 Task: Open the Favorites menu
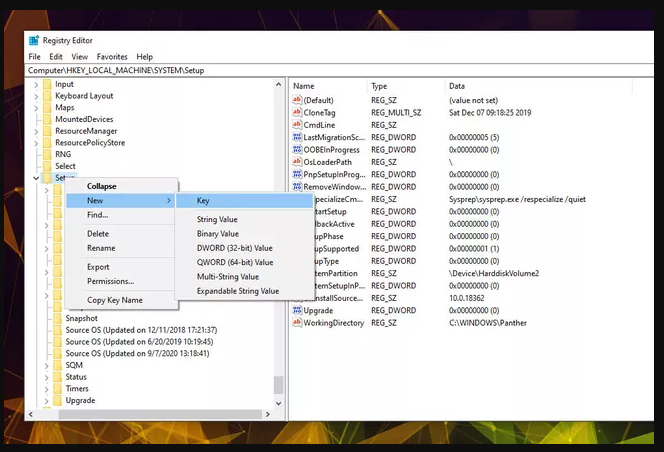coord(112,57)
